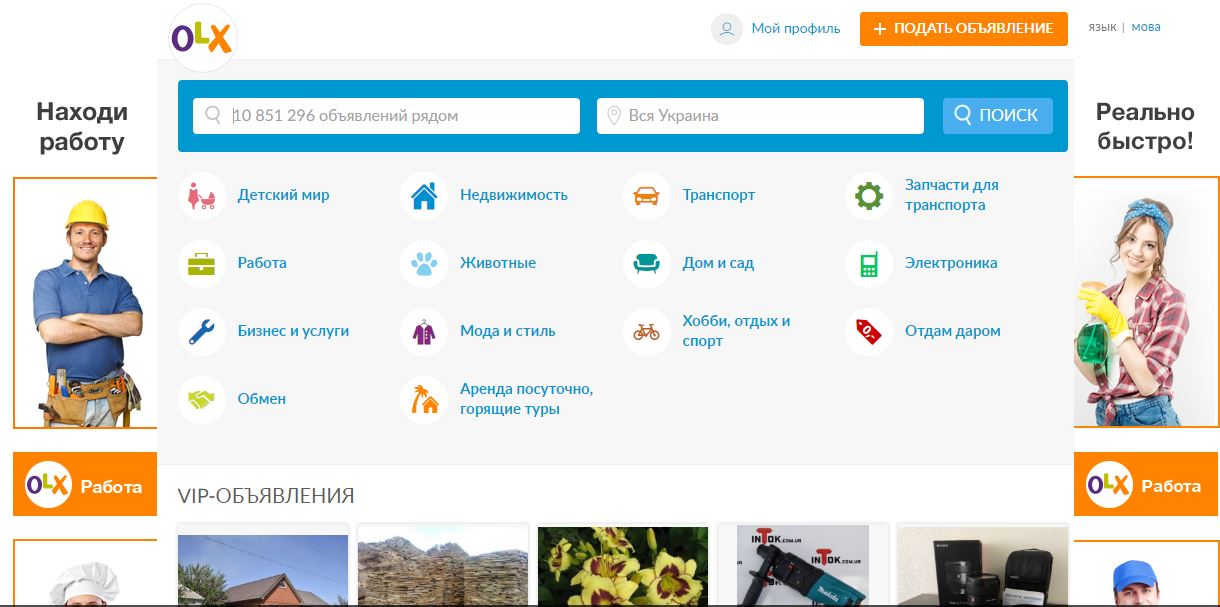Image resolution: width=1220 pixels, height=607 pixels.
Task: Open the Вся Украина location field
Action: click(x=770, y=116)
